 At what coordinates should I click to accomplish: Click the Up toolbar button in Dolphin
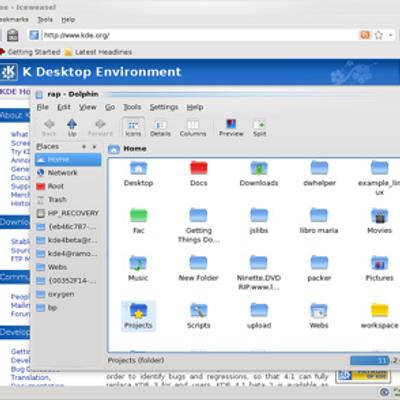pos(72,128)
